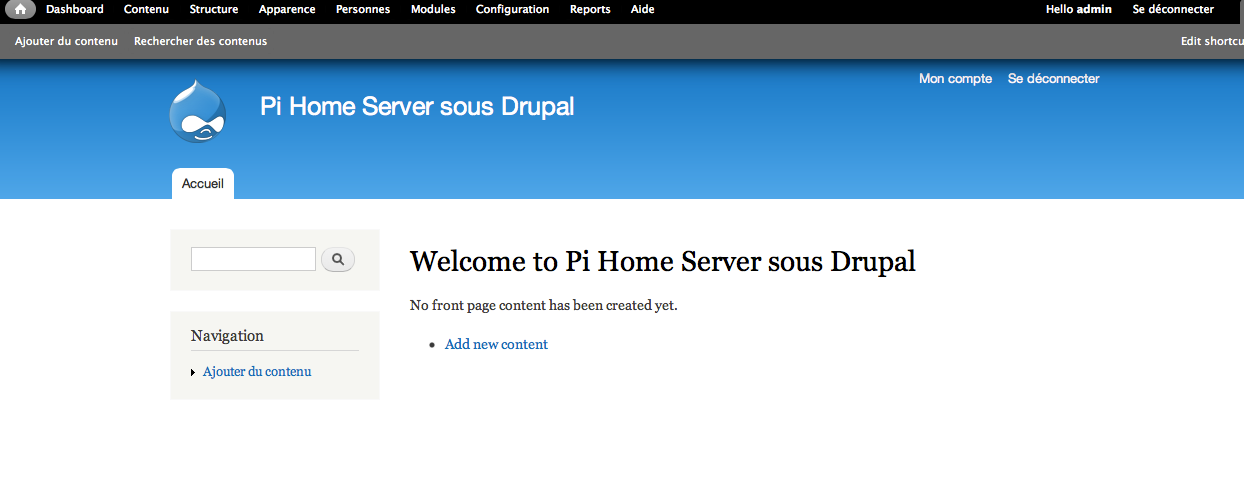Viewport: 1244px width, 495px height.
Task: Click Ajouter du contenu shortcut in grey bar
Action: (x=66, y=41)
